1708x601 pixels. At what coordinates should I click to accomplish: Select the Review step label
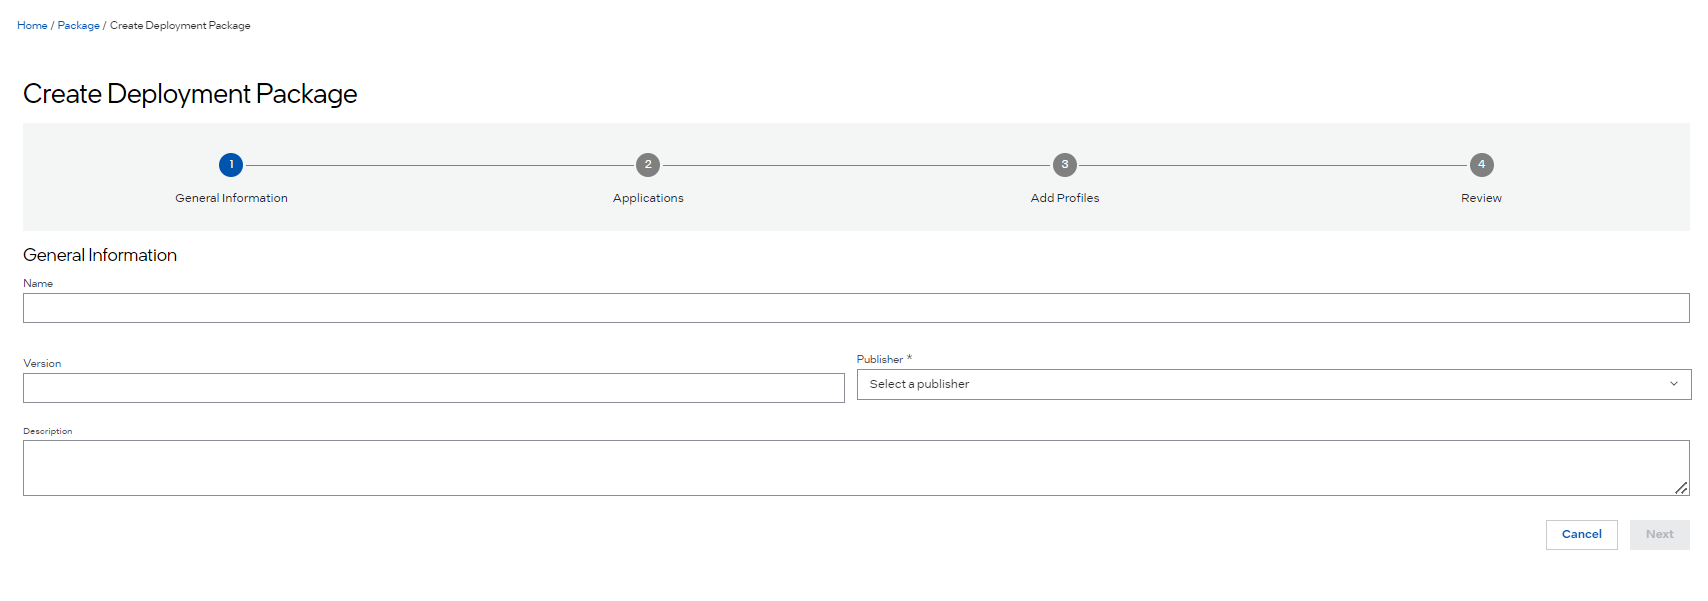coord(1481,198)
